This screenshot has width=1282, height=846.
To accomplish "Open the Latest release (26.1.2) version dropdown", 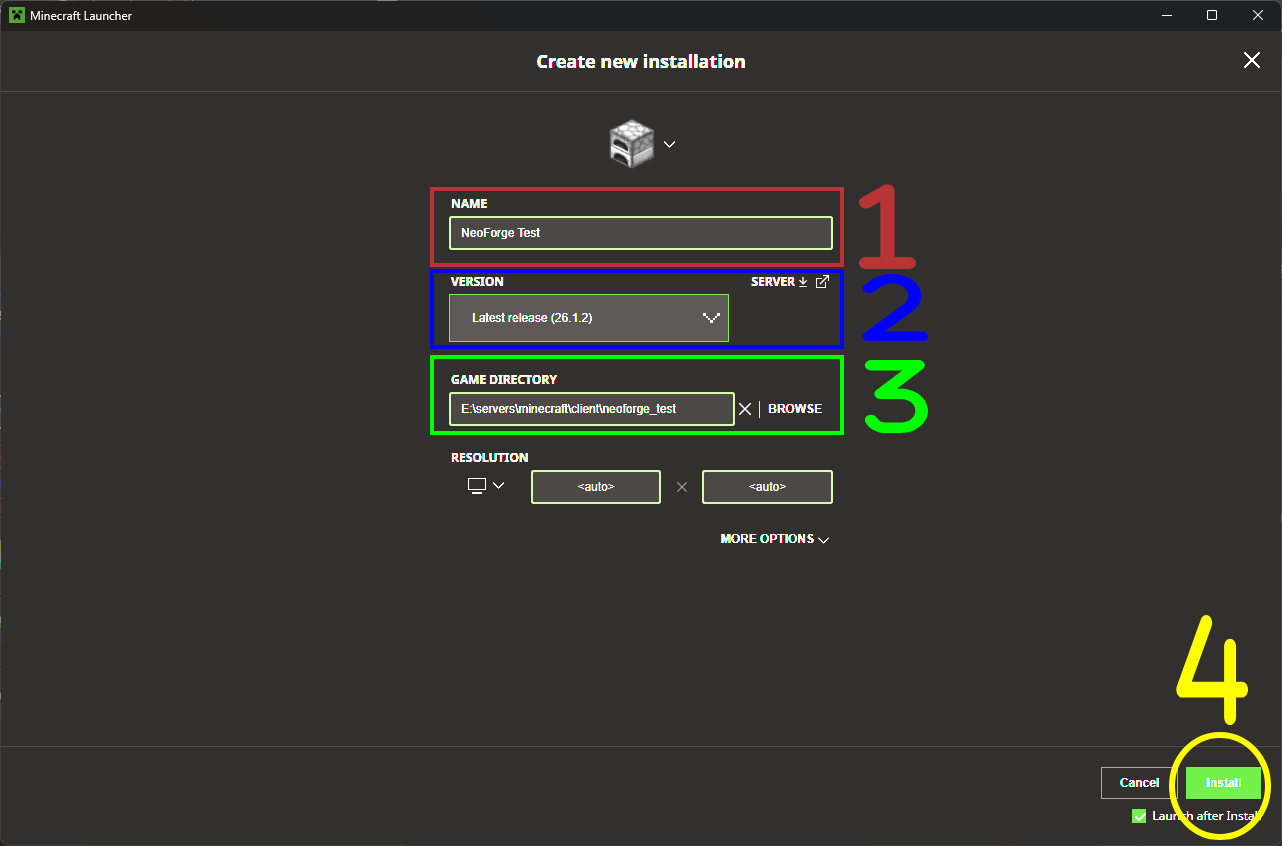I will (589, 318).
